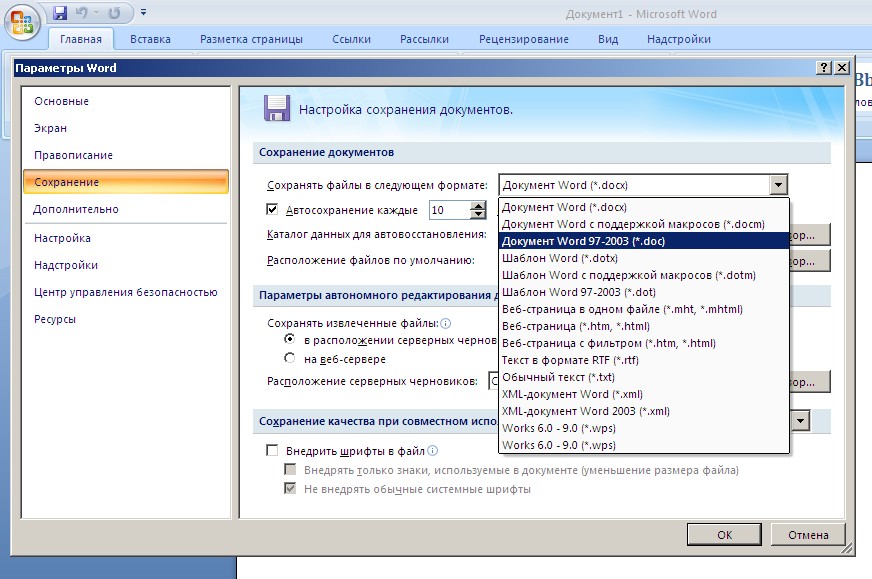
Task: Click the autosave minutes field showing 10
Action: [449, 210]
